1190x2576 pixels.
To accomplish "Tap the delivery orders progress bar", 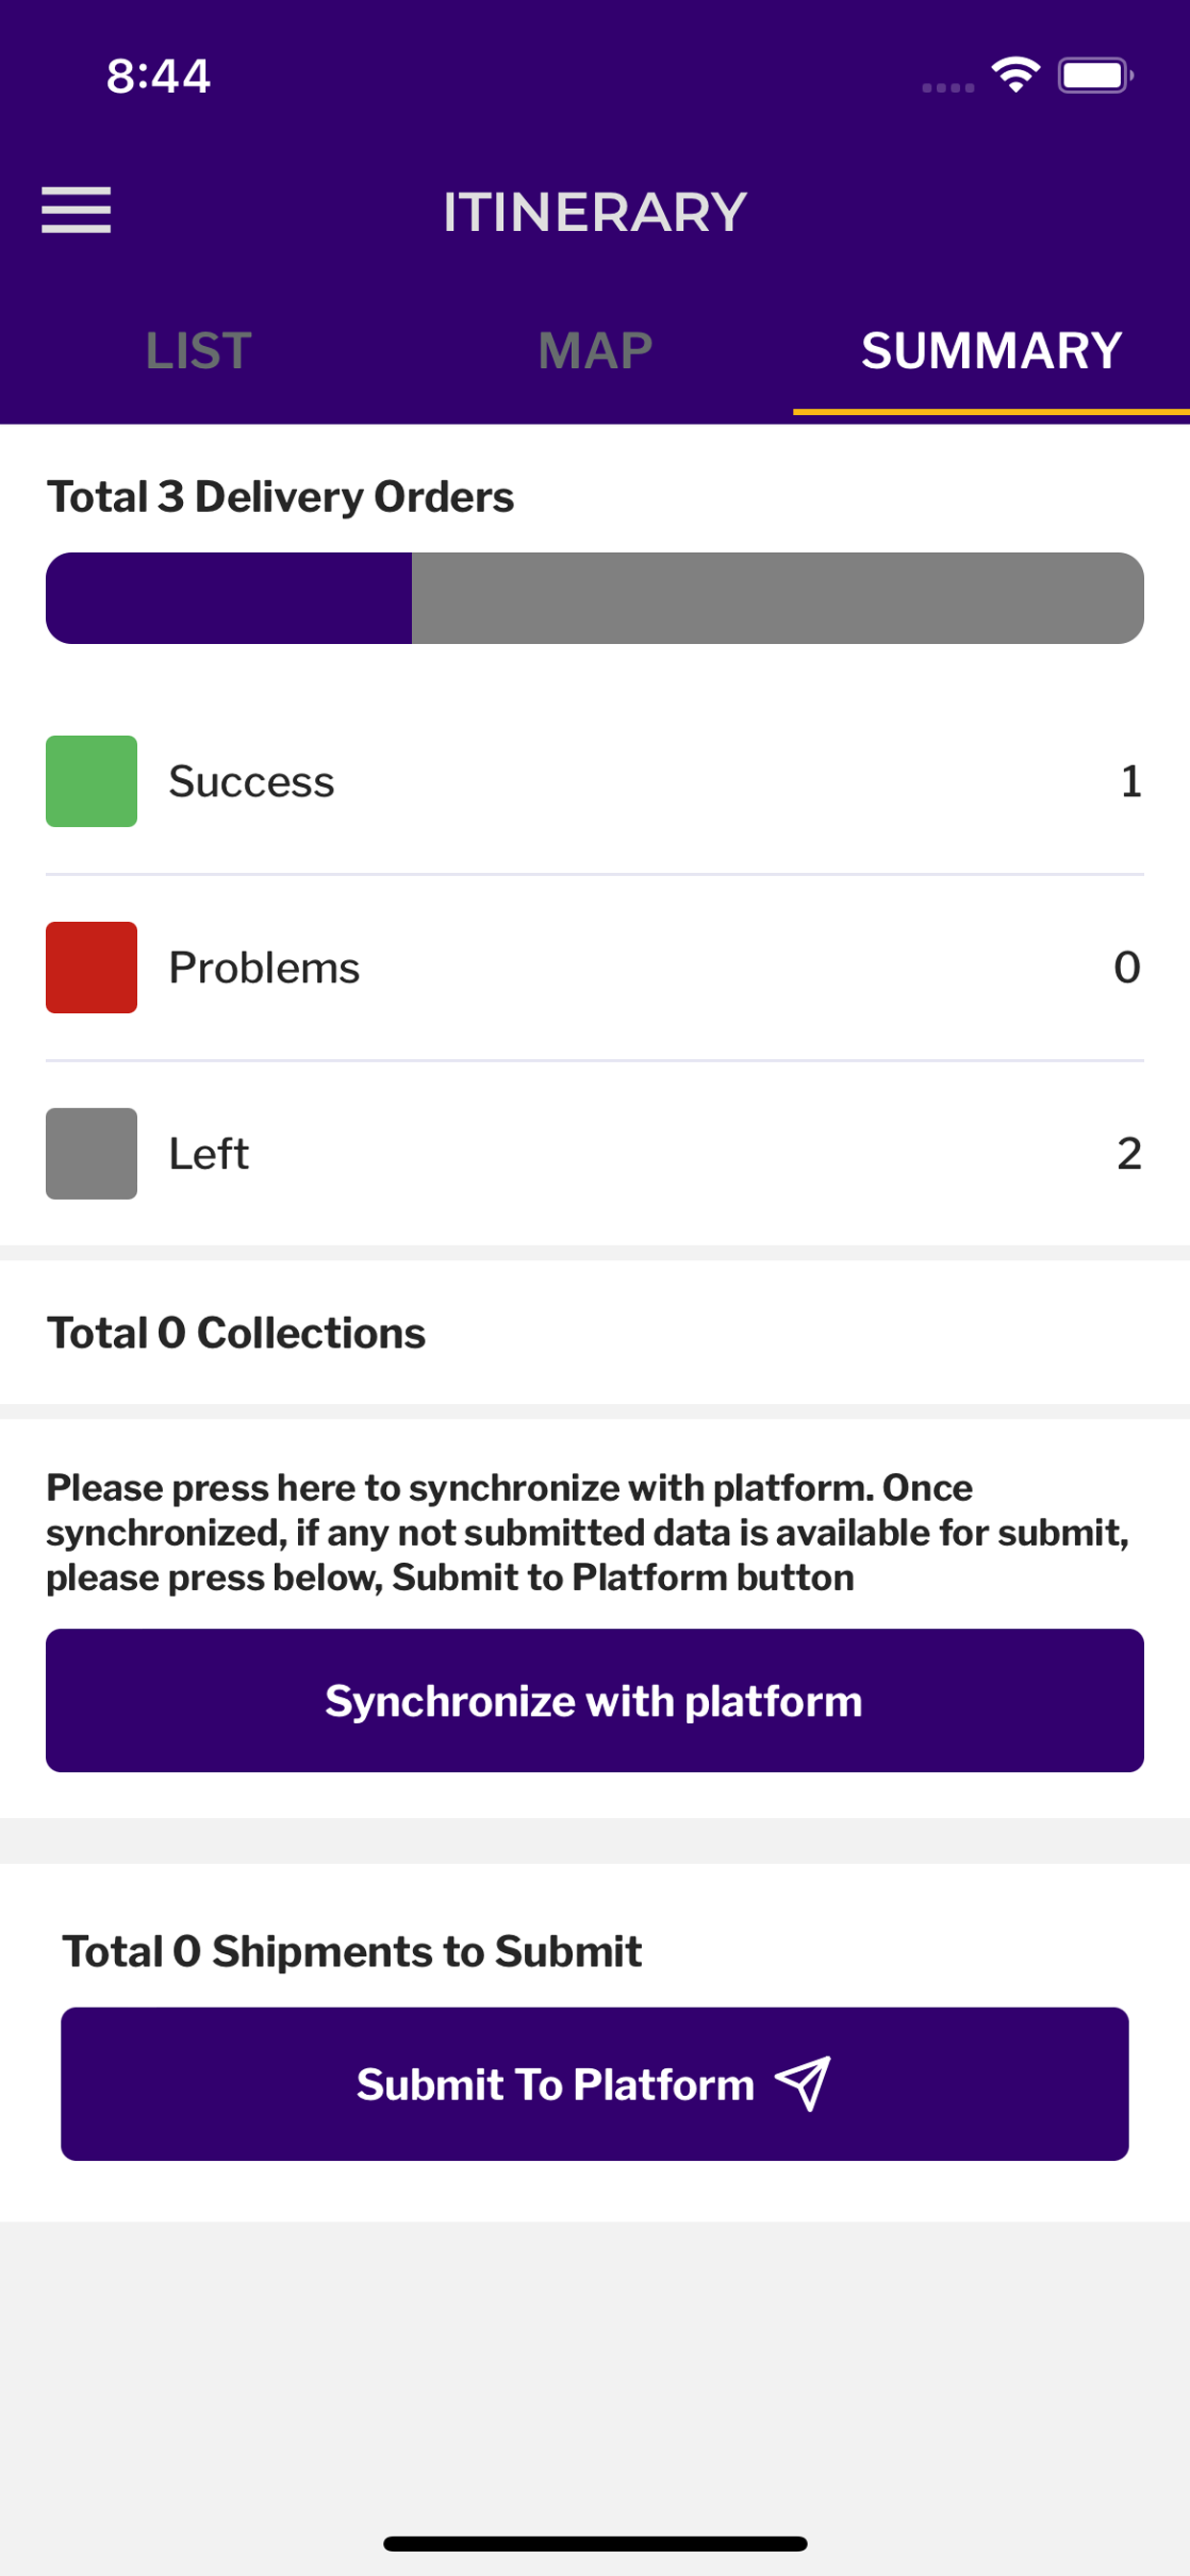I will point(595,598).
